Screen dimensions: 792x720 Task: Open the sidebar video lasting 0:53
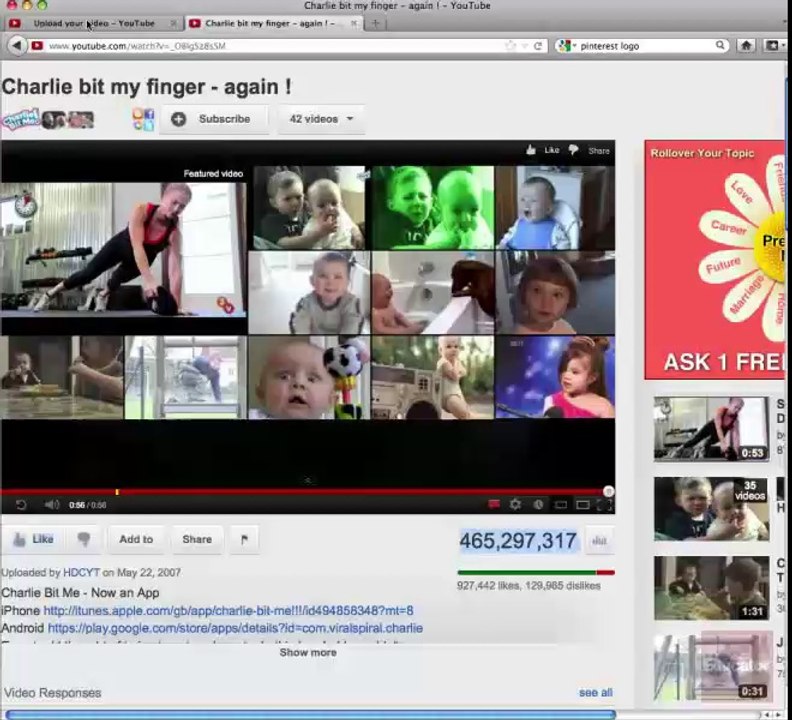click(x=711, y=429)
